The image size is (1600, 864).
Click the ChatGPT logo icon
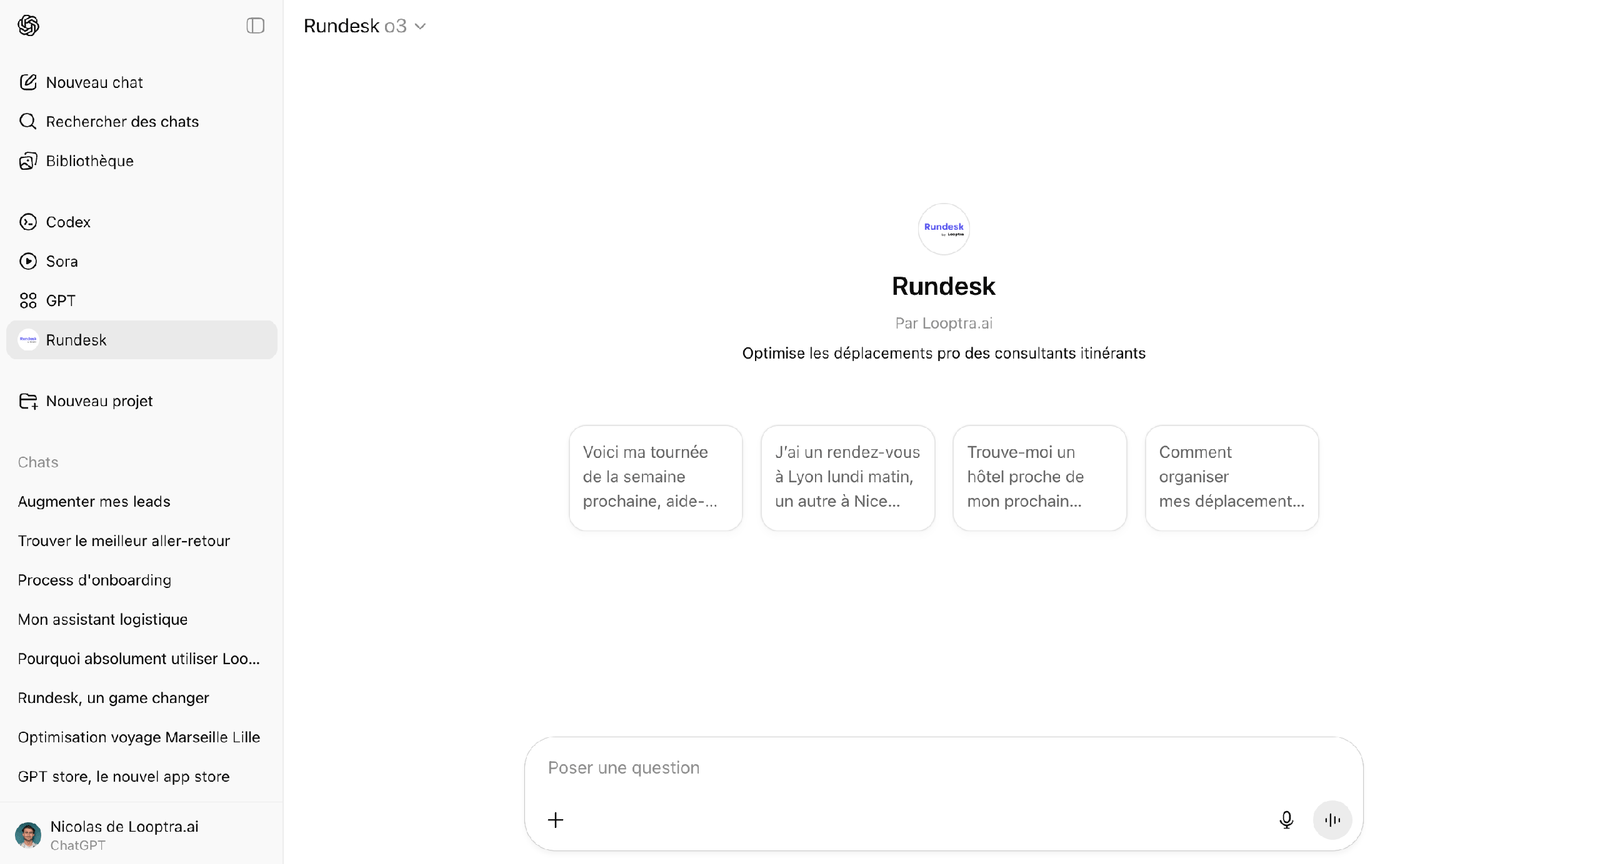tap(29, 26)
